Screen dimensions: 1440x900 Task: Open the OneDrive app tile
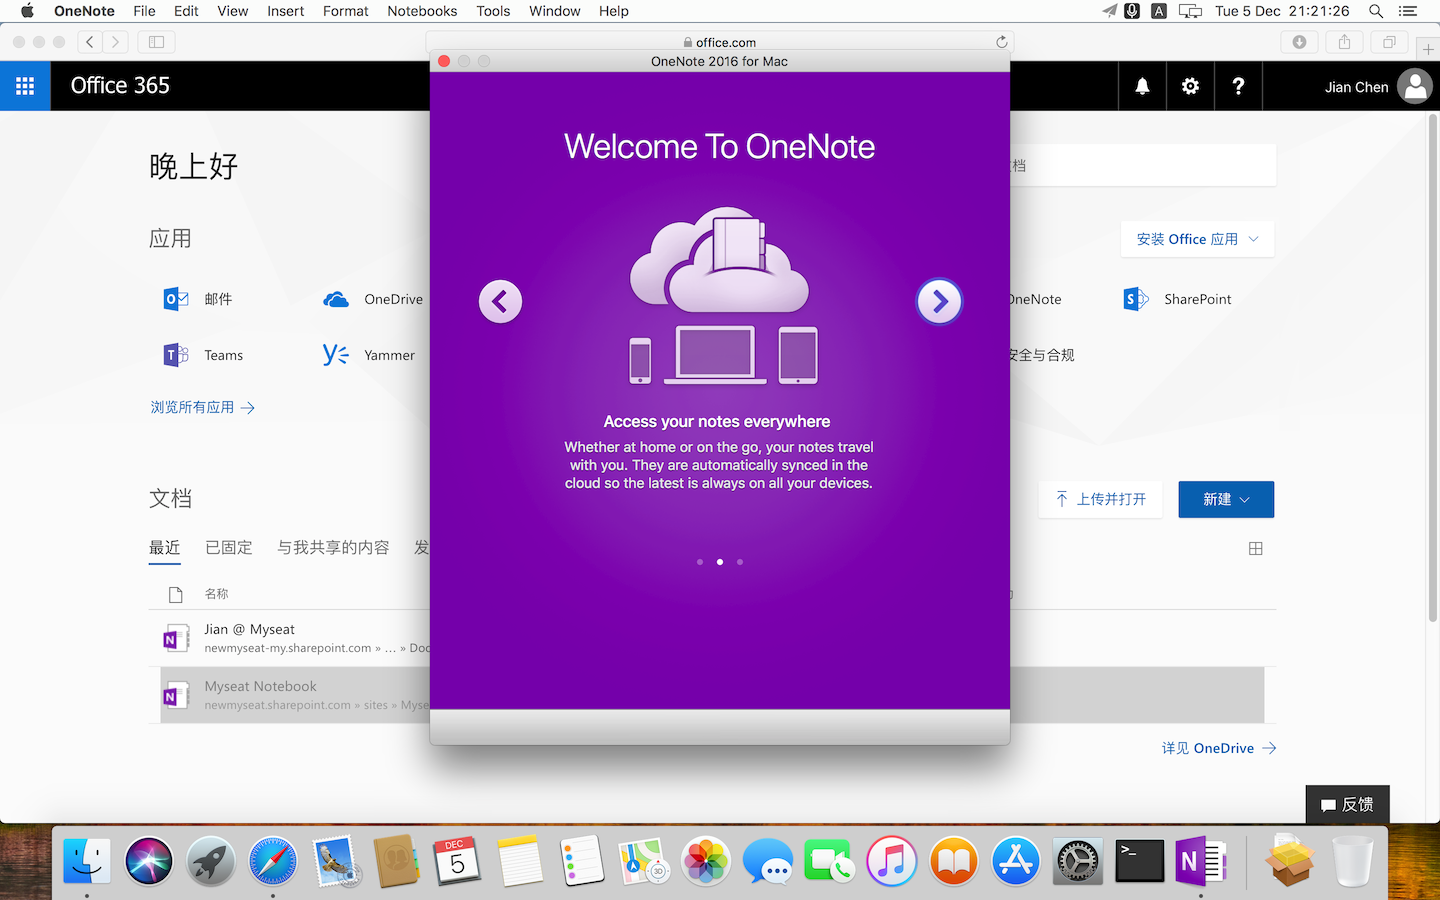click(373, 299)
